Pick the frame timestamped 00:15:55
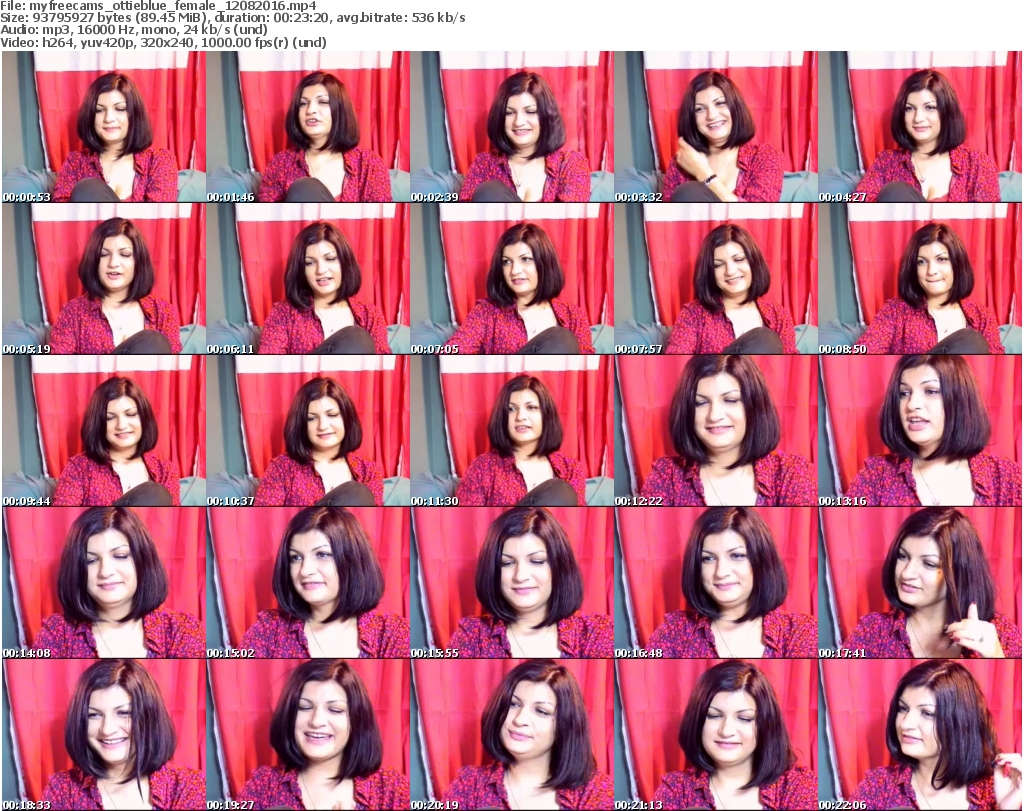The height and width of the screenshot is (811, 1024). coord(512,583)
